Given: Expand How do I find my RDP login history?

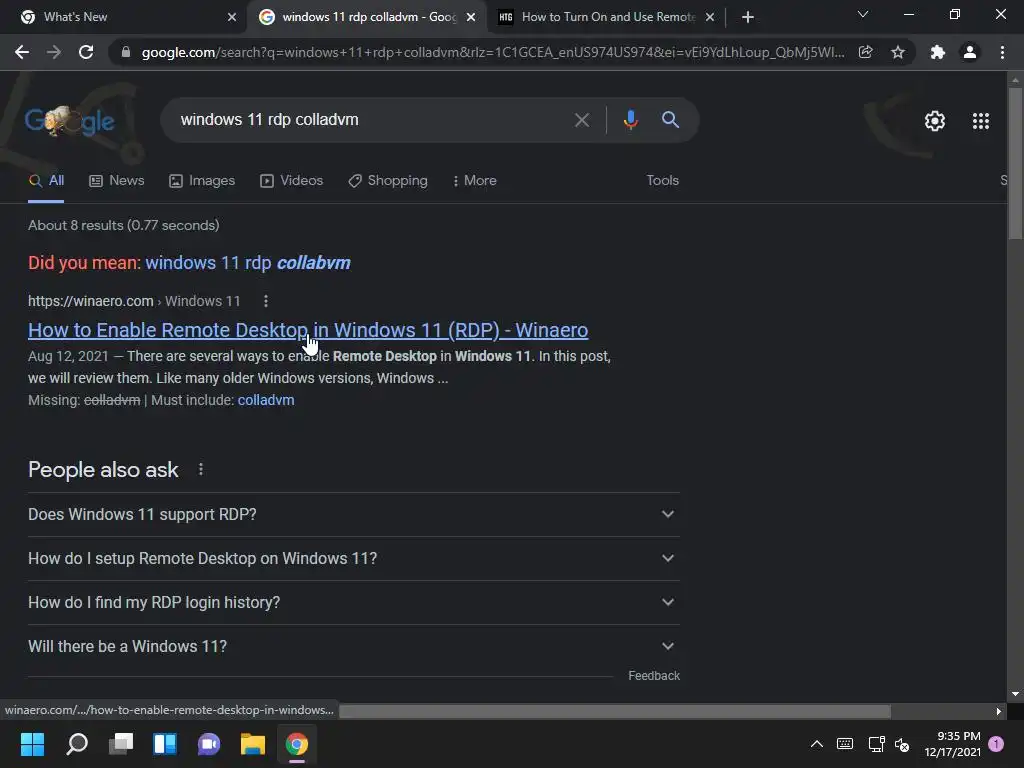Looking at the screenshot, I should [353, 602].
